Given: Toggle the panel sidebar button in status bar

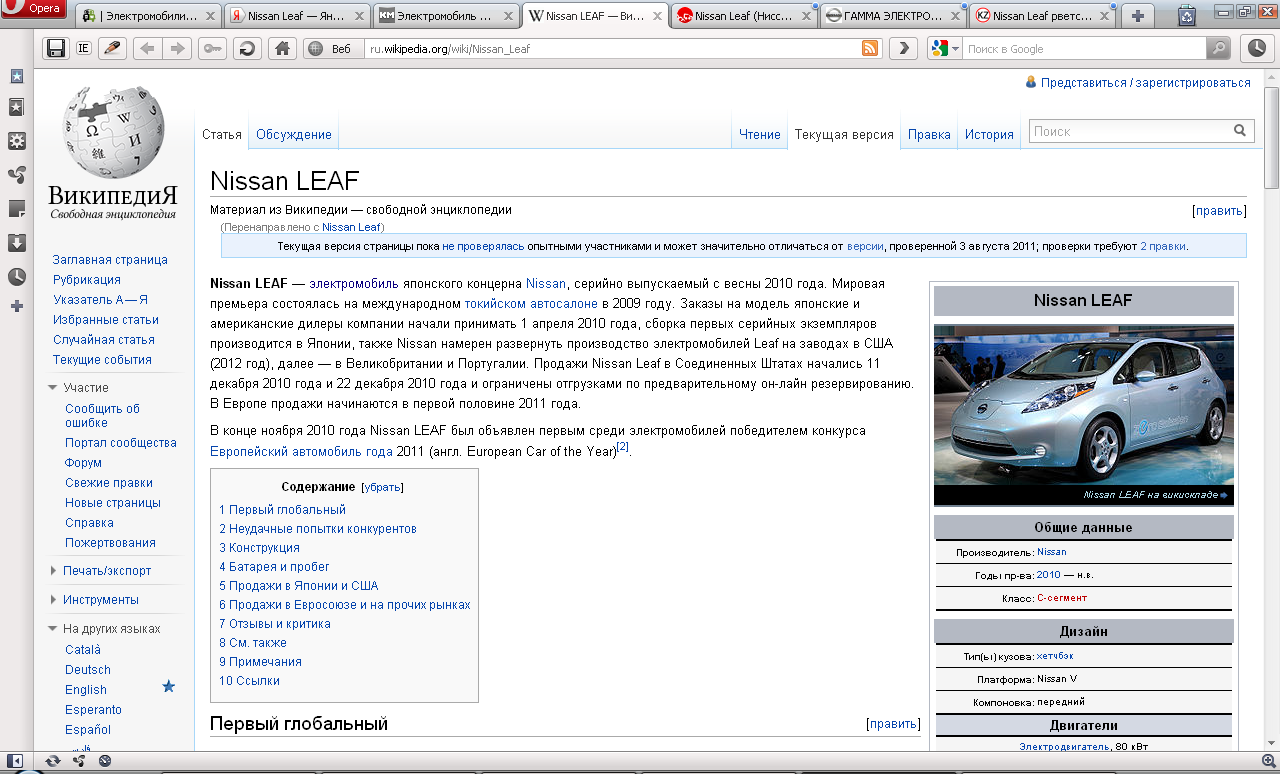Looking at the screenshot, I should [x=15, y=762].
